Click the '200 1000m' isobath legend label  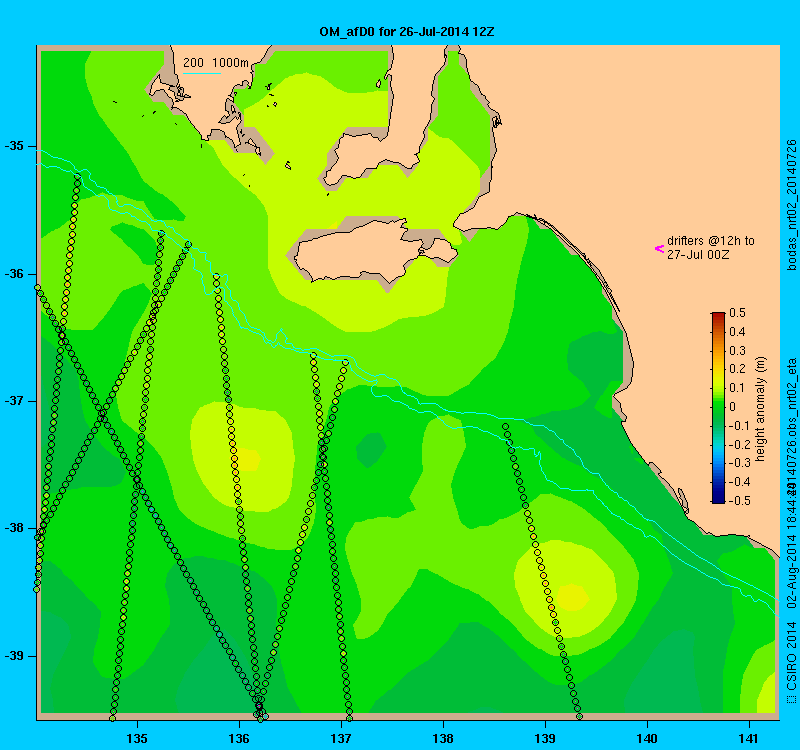(x=216, y=63)
